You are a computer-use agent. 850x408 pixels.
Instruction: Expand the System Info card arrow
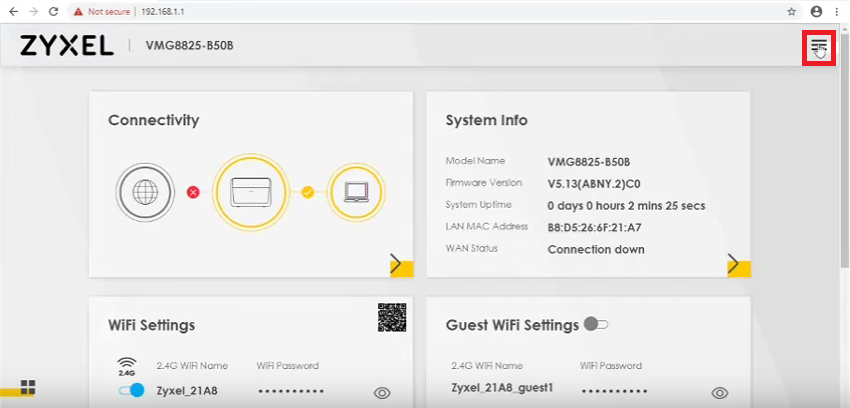click(739, 264)
